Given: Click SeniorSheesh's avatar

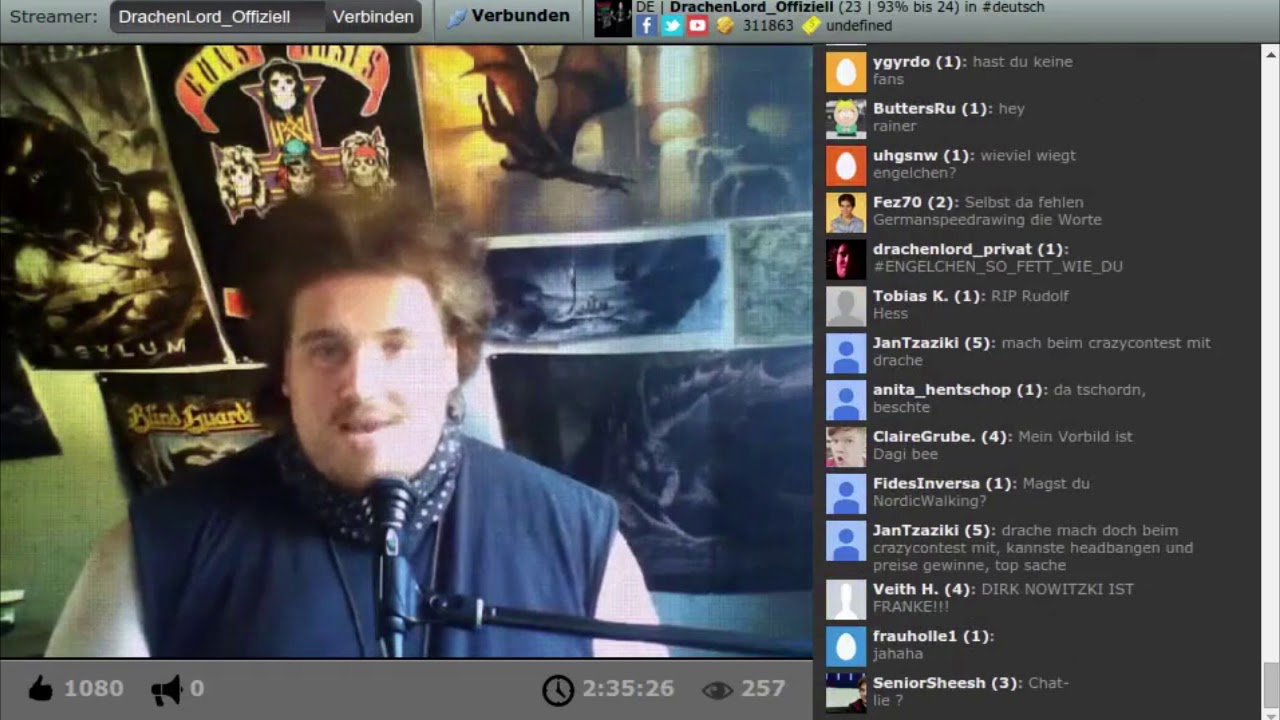Looking at the screenshot, I should [x=846, y=693].
